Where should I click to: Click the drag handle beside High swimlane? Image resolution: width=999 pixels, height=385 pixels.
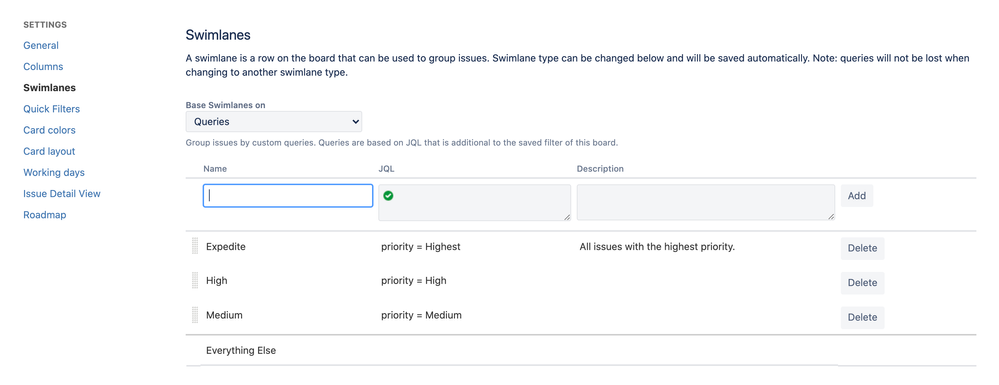pyautogui.click(x=195, y=280)
